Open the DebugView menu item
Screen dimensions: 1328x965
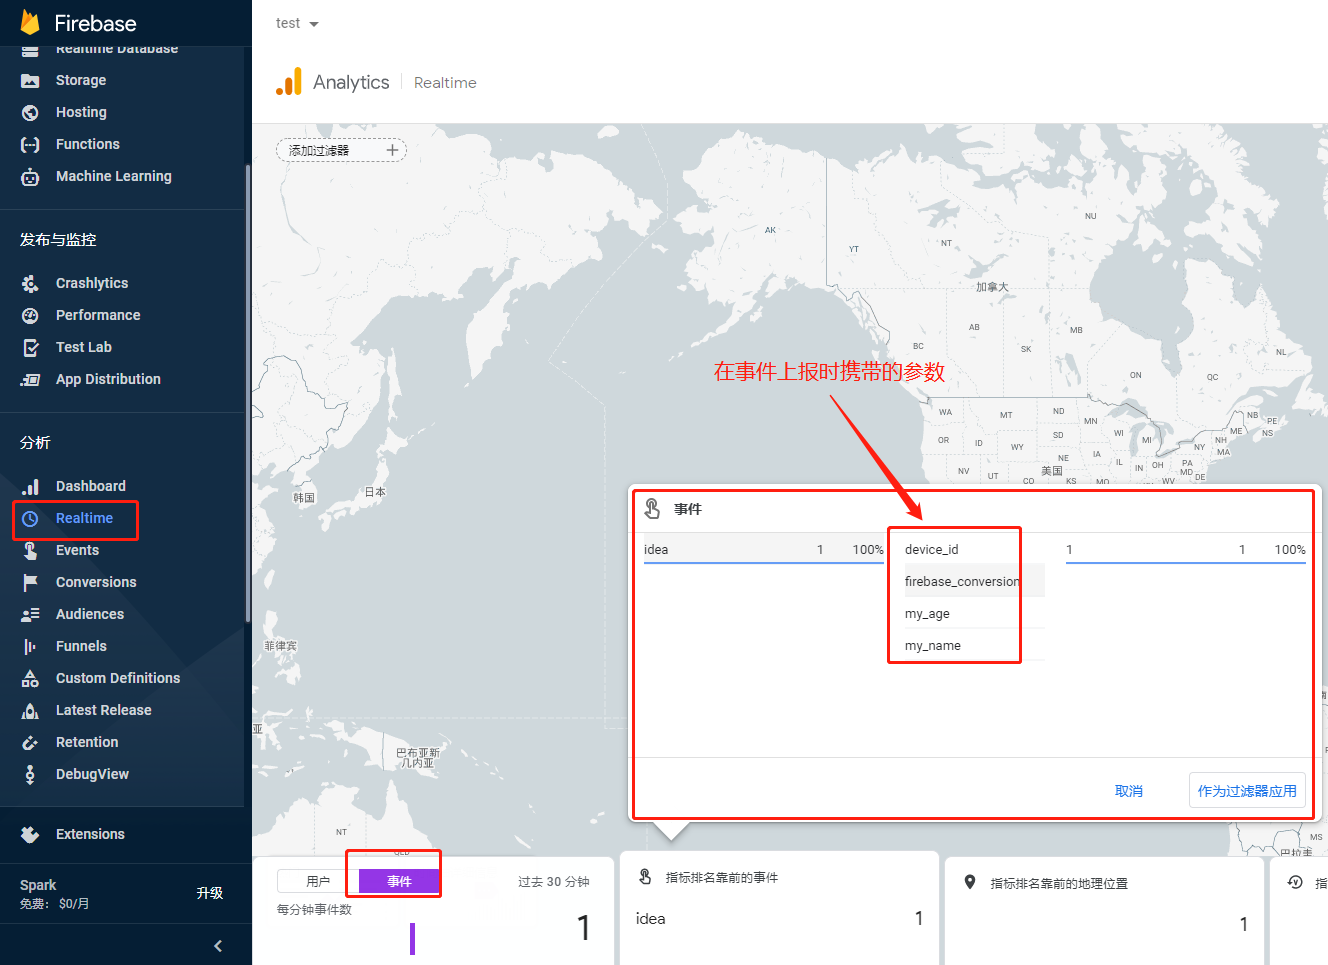coord(92,774)
